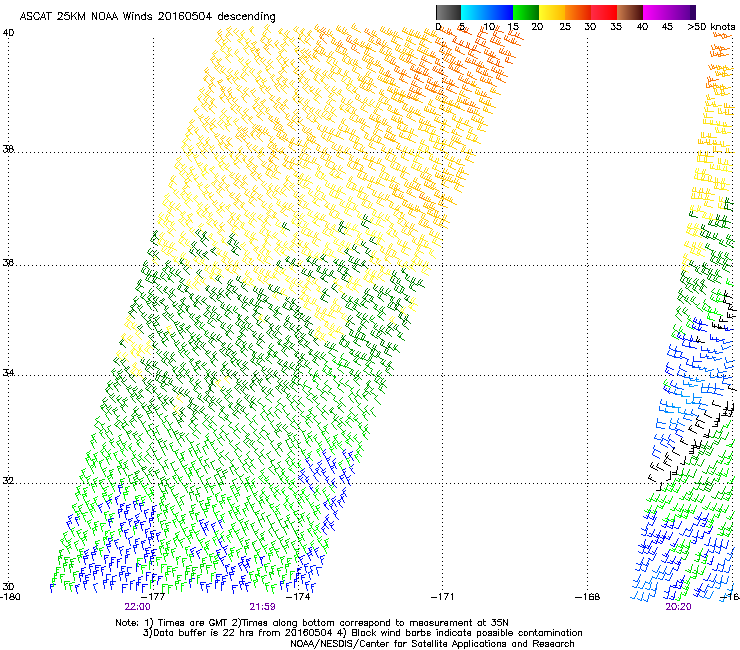740x650 pixels.
Task: Click the green 15-20 knots legend segment
Action: click(x=526, y=12)
